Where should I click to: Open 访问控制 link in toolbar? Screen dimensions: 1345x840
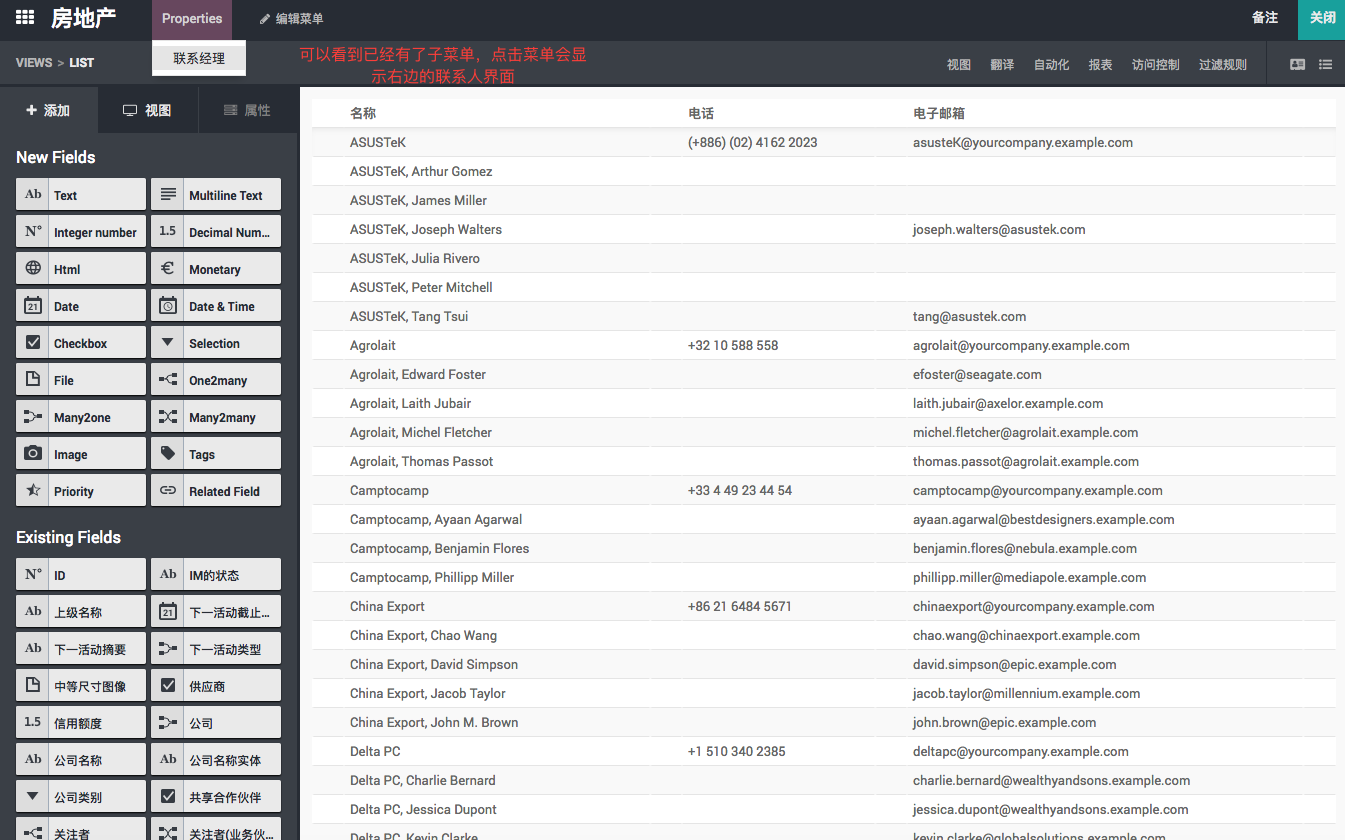1155,64
